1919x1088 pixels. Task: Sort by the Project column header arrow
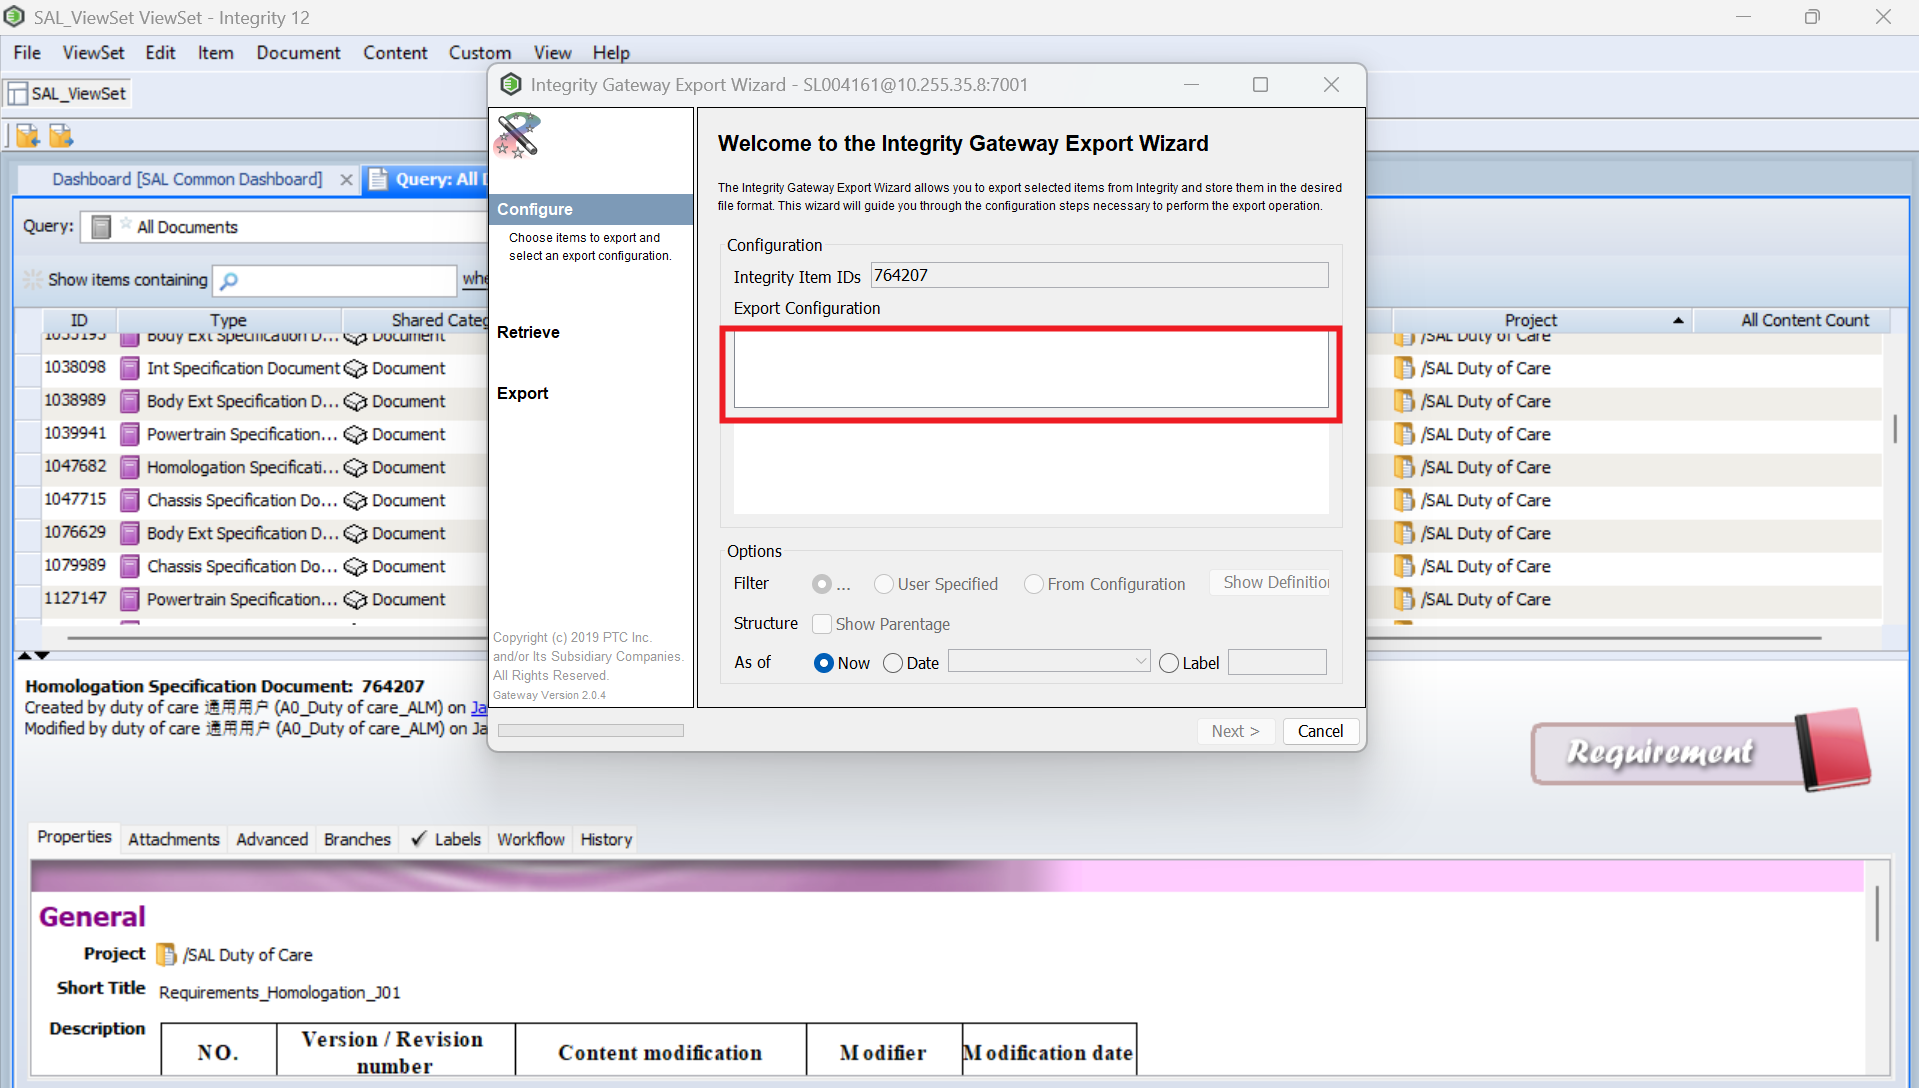pos(1677,321)
